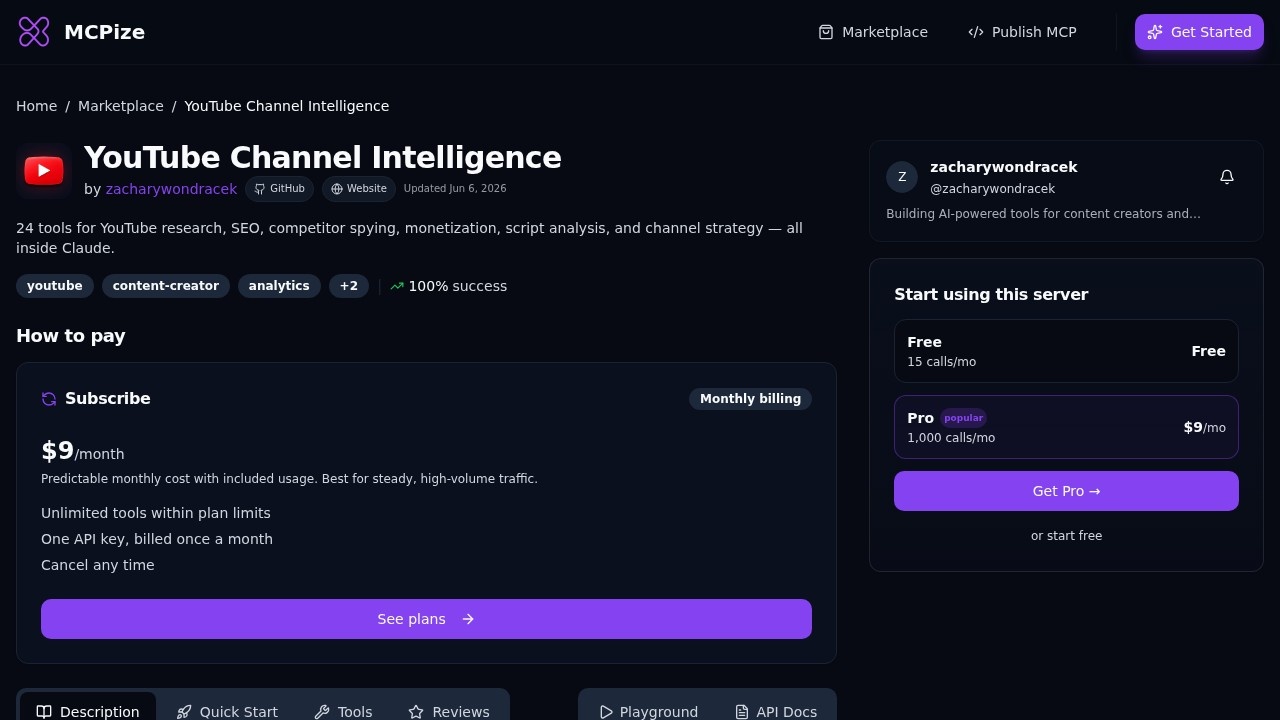This screenshot has height=720, width=1280.
Task: Select the Pro plan option
Action: click(x=1066, y=427)
